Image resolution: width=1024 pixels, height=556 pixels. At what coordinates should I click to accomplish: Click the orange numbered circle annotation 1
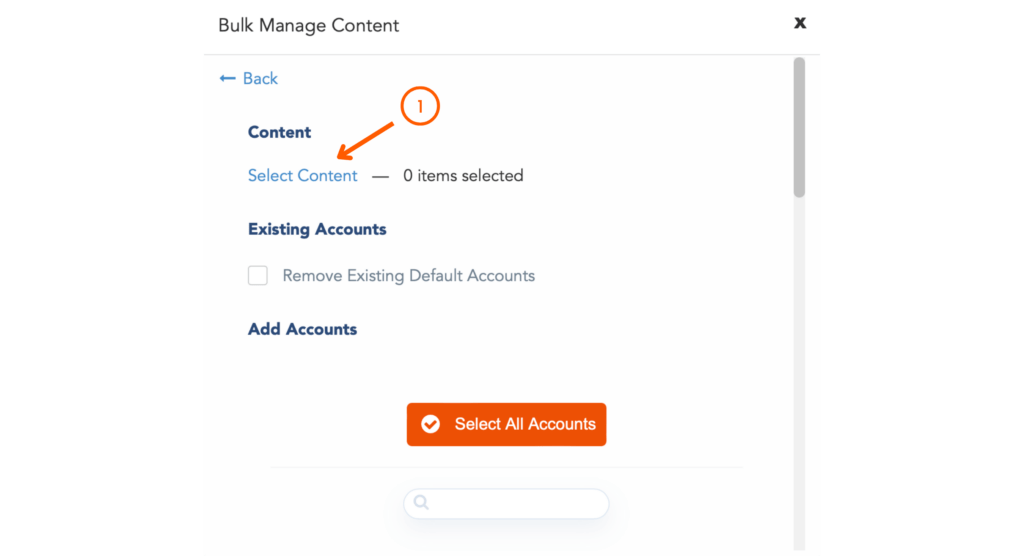point(420,106)
